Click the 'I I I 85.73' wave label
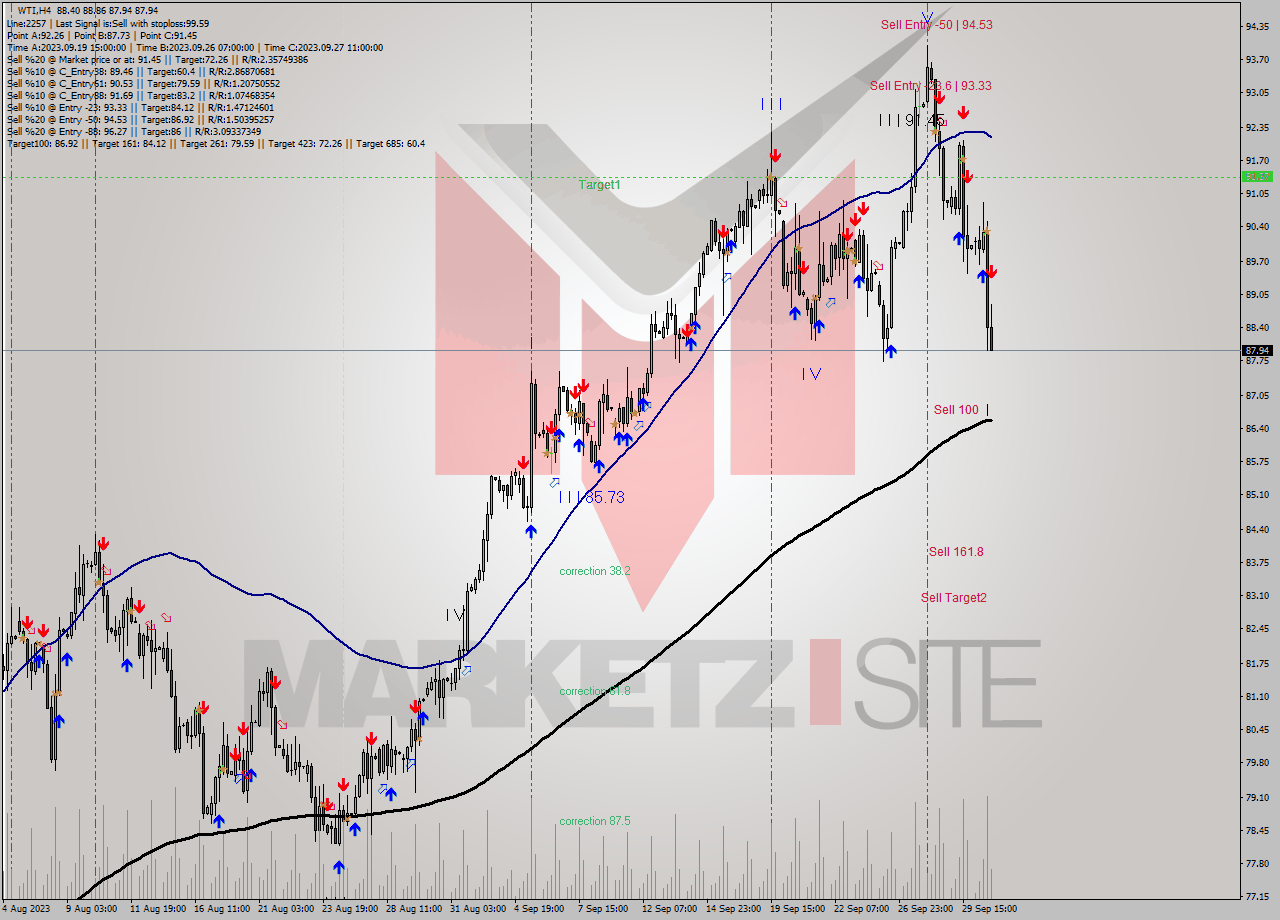 [591, 497]
